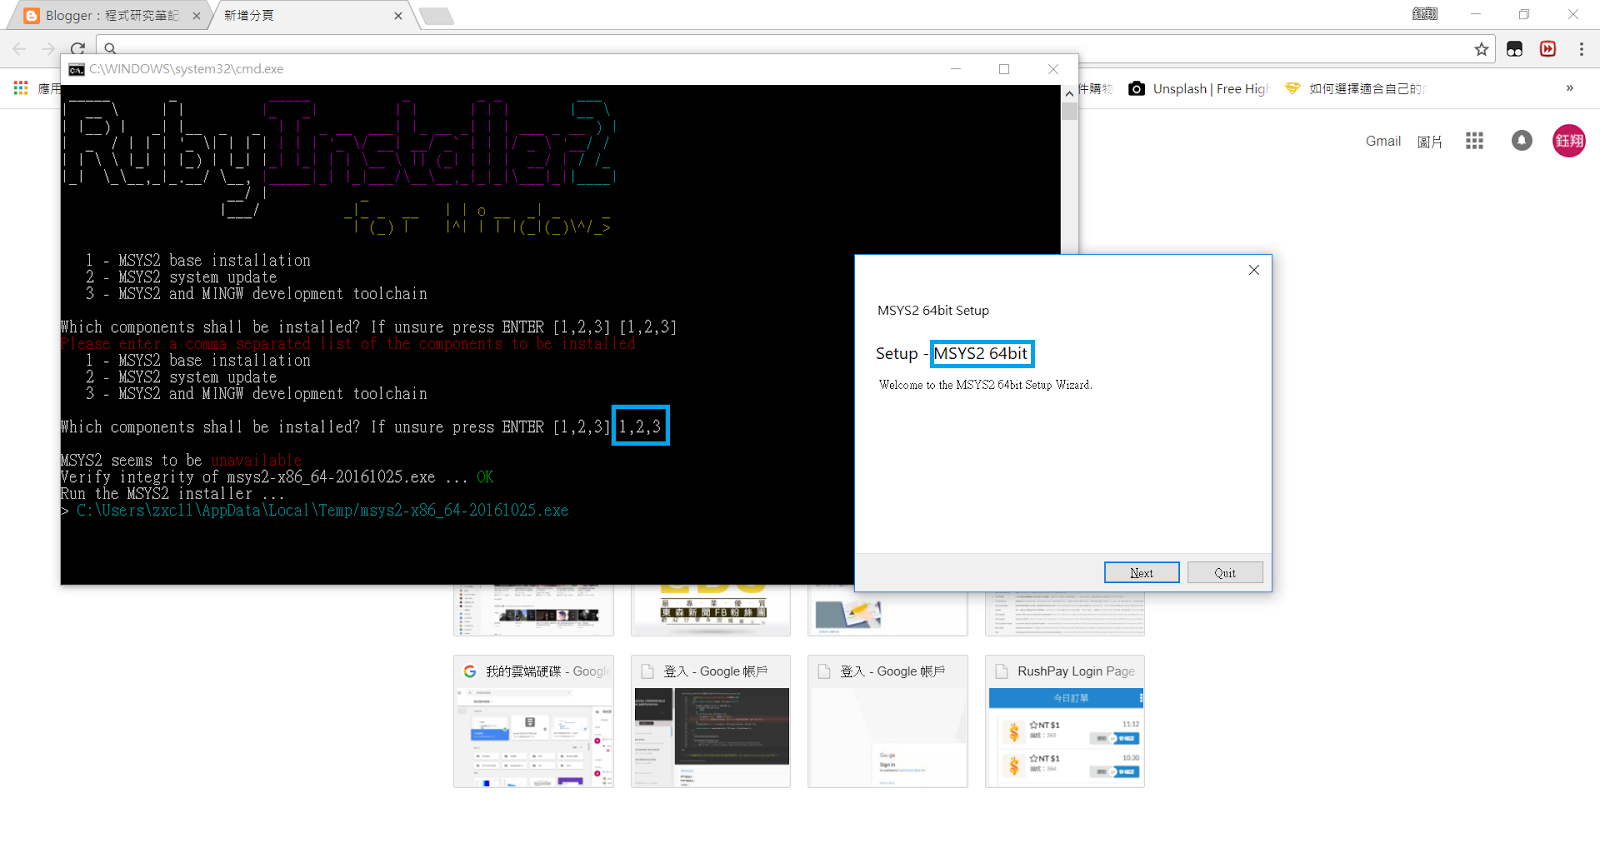Maximize the cmd.exe window
Image resolution: width=1600 pixels, height=858 pixels.
pyautogui.click(x=1004, y=69)
